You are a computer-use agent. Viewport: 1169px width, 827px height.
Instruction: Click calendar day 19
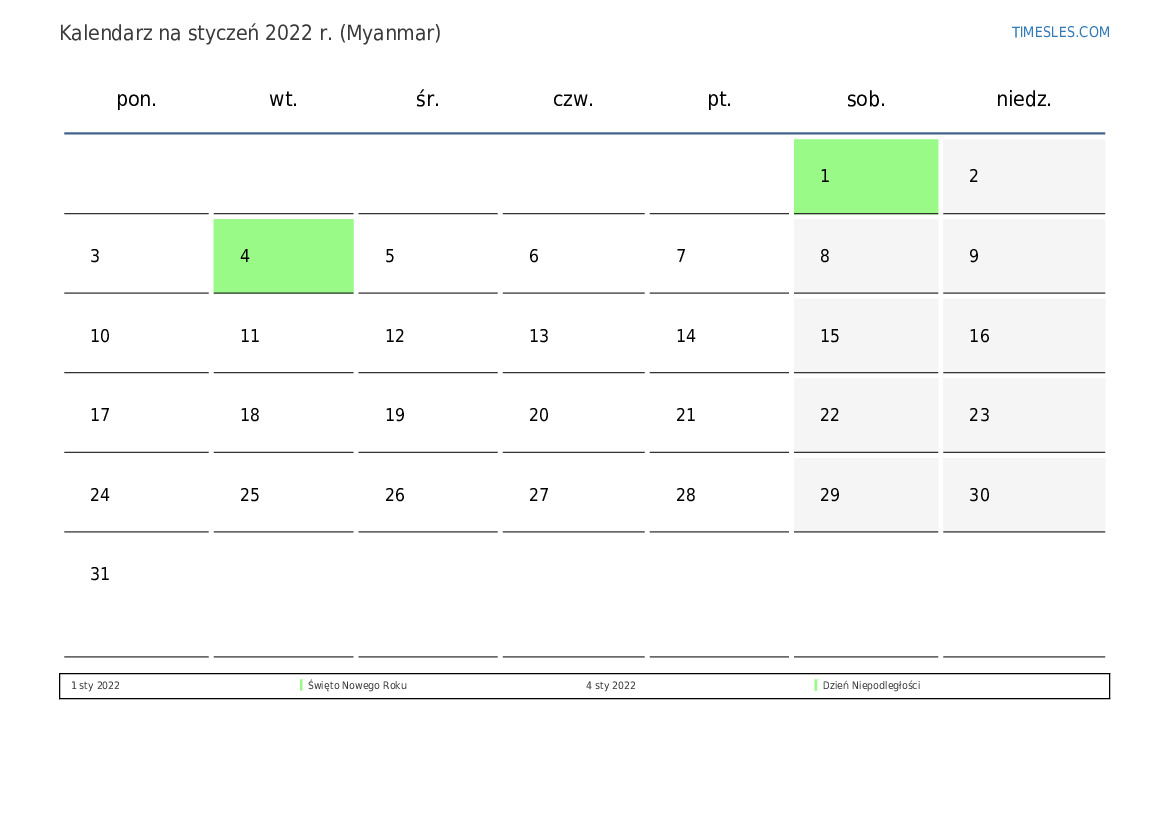point(428,415)
